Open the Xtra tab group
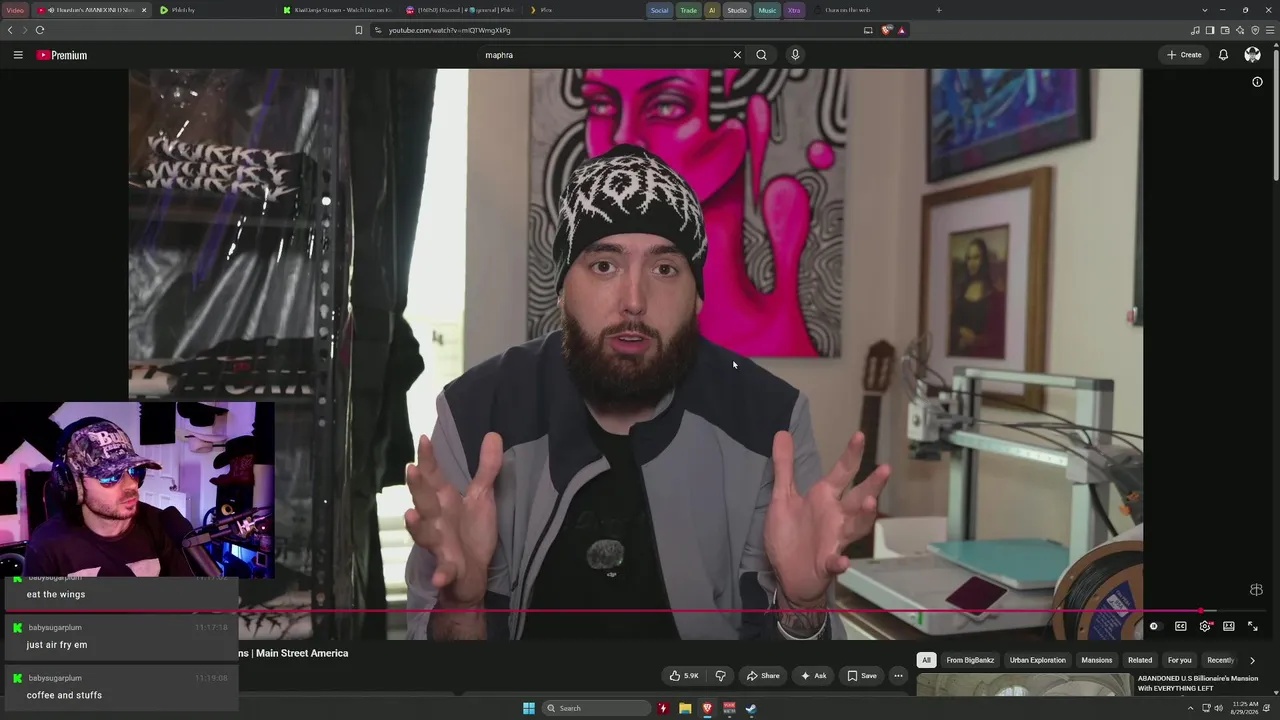 (794, 10)
